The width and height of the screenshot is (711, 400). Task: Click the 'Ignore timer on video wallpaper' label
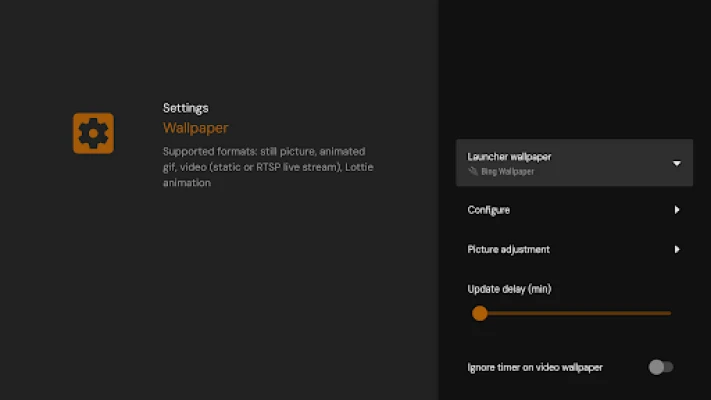pyautogui.click(x=535, y=367)
